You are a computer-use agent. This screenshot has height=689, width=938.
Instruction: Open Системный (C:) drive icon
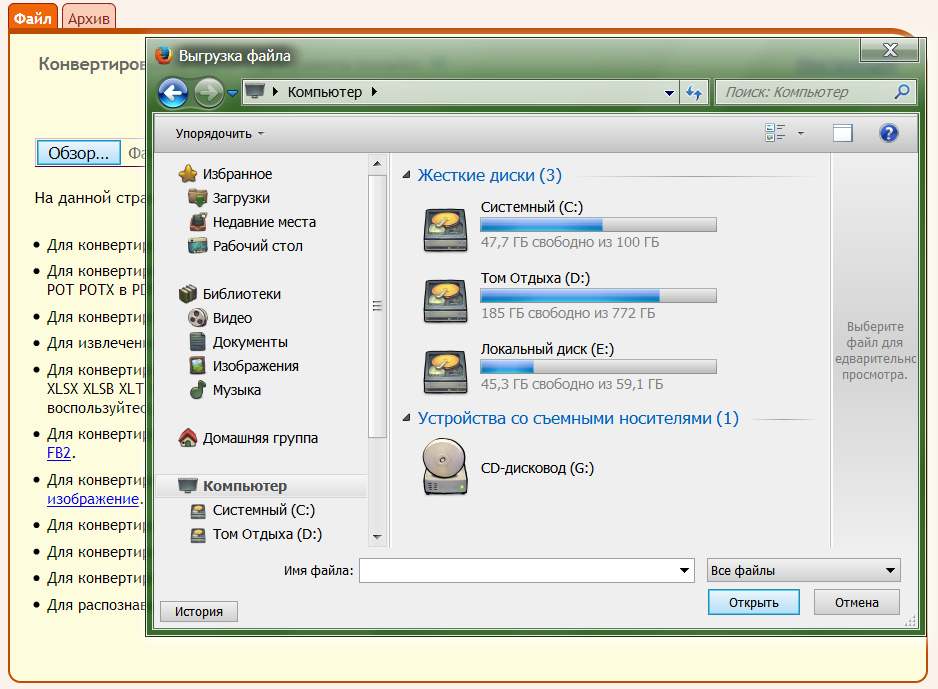click(x=444, y=229)
